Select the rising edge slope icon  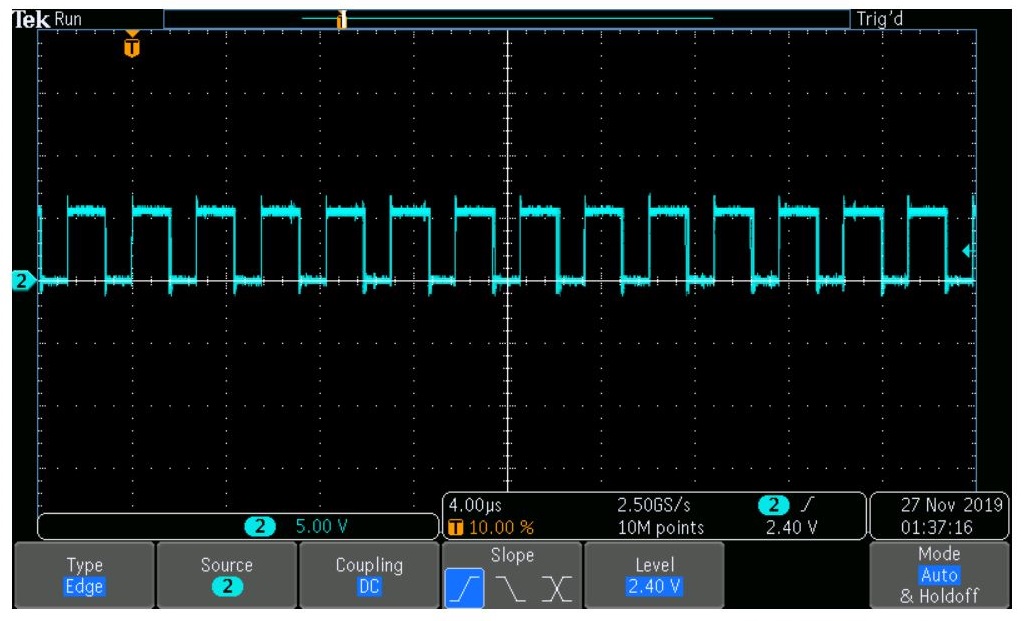tap(465, 588)
